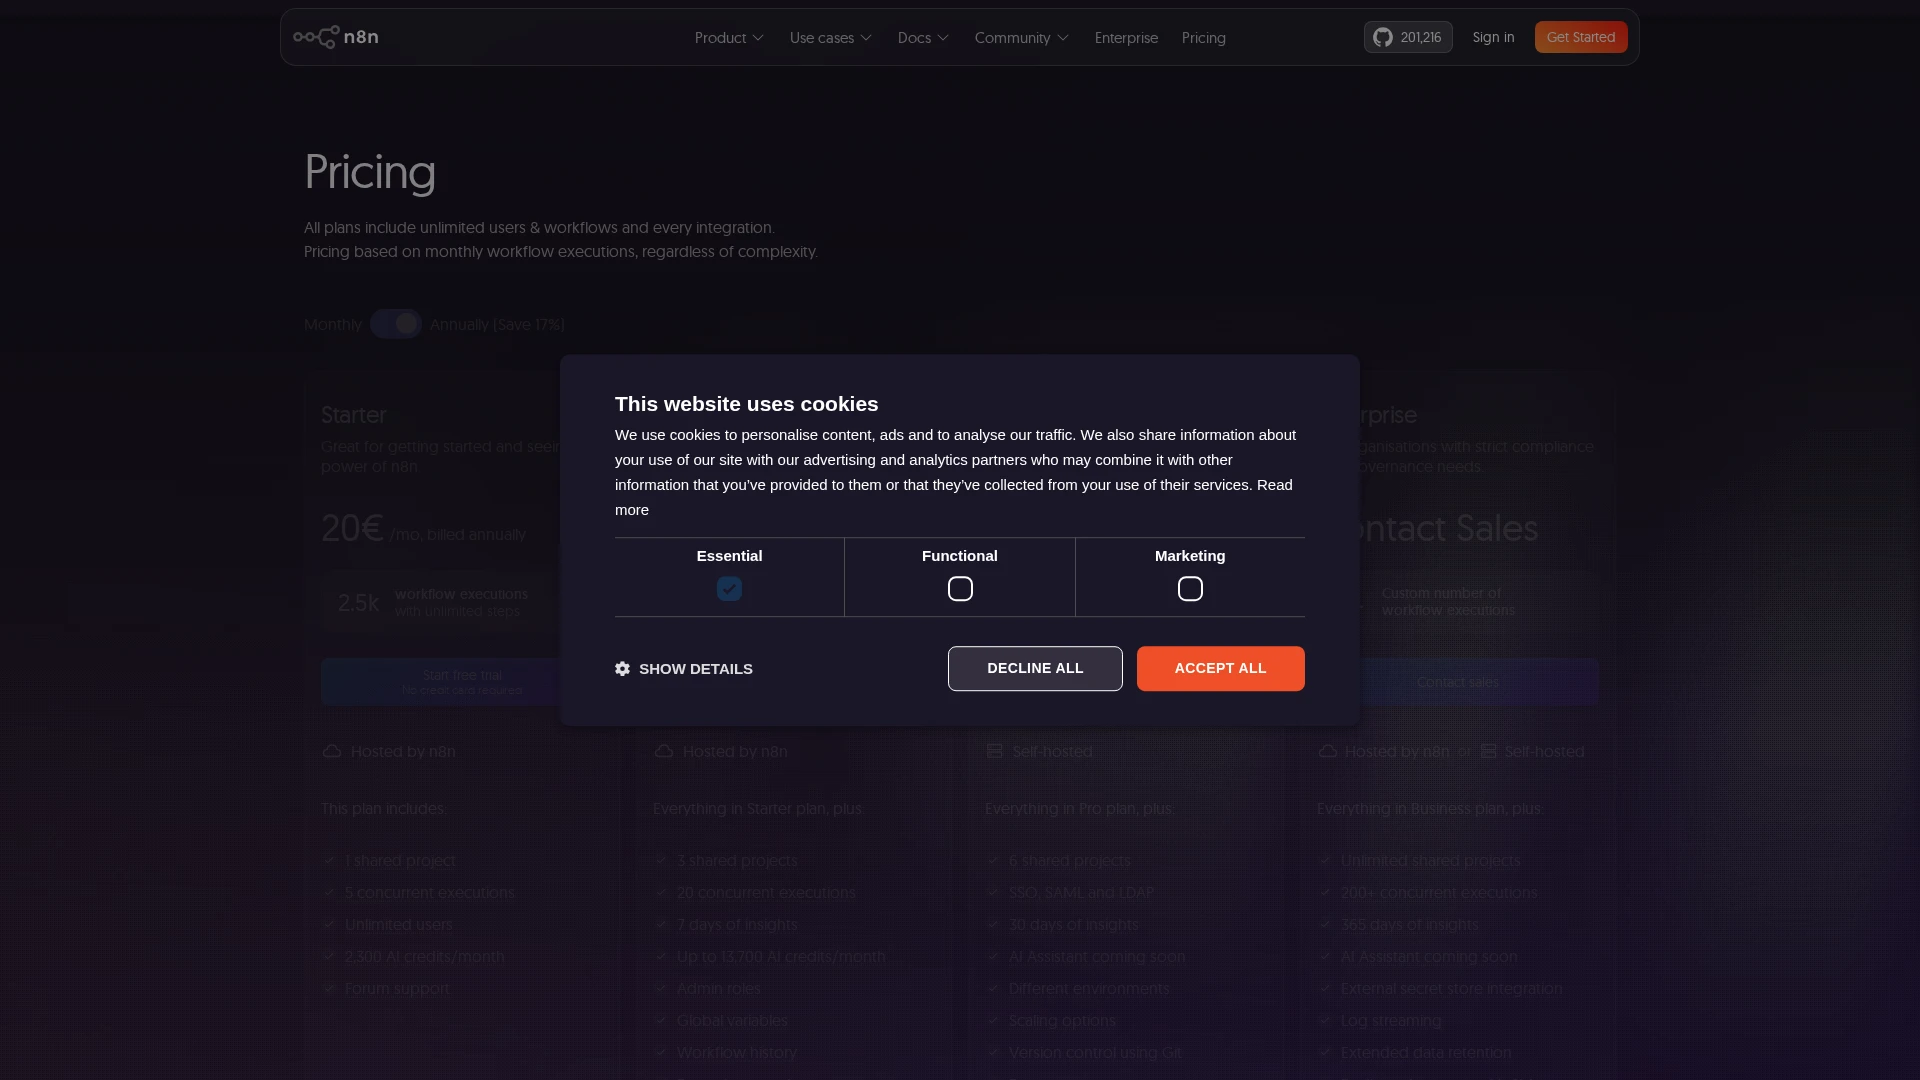Click the Starter plan Start free trial button
The height and width of the screenshot is (1080, 1920).
(461, 682)
